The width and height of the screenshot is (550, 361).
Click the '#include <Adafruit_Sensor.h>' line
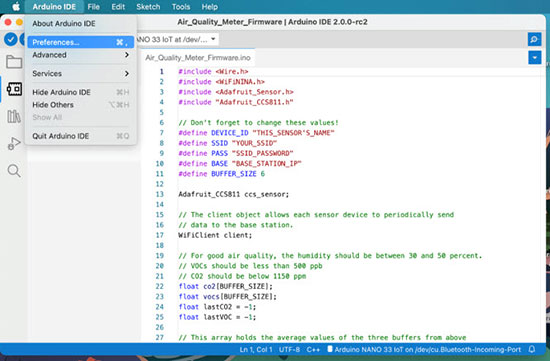[x=236, y=92]
